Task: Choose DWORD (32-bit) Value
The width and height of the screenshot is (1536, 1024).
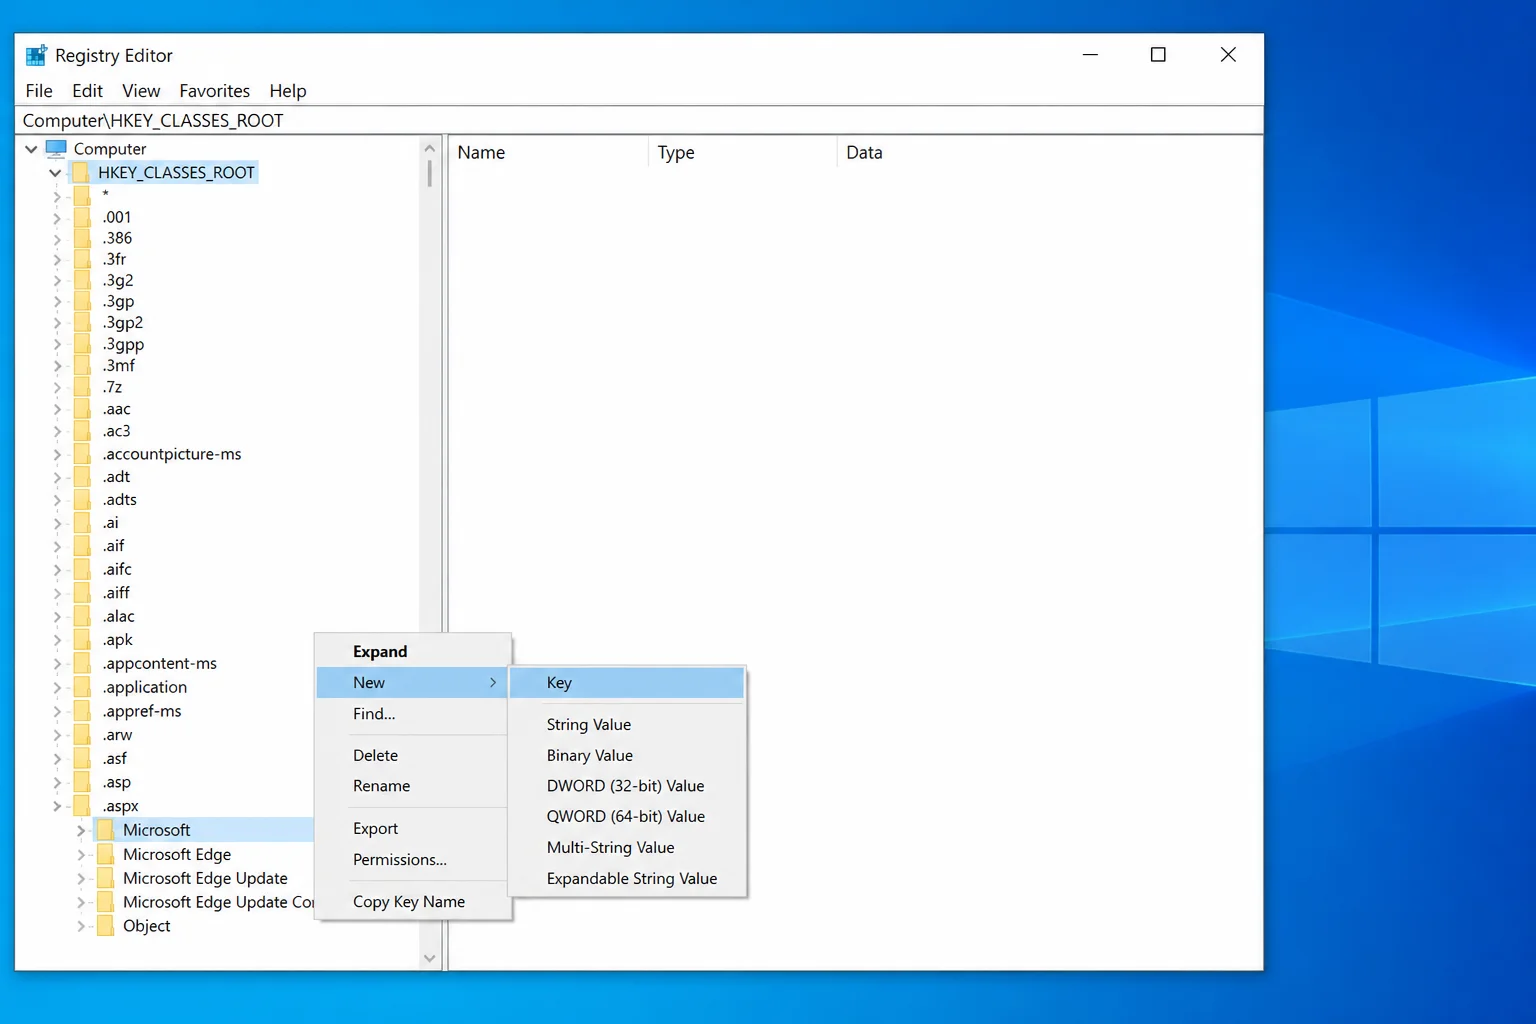Action: (x=627, y=786)
